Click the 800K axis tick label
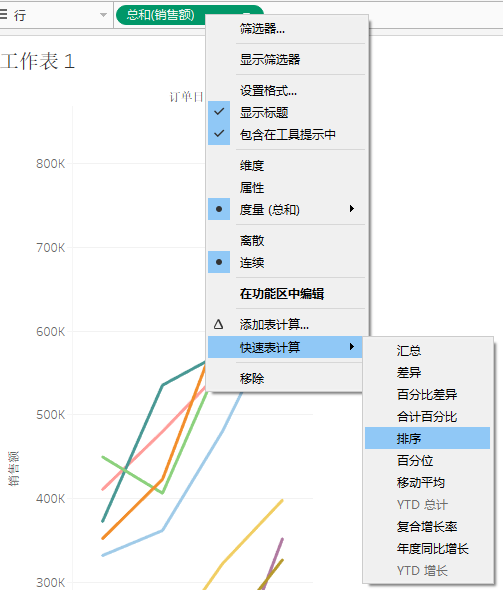This screenshot has width=503, height=590. 50,164
